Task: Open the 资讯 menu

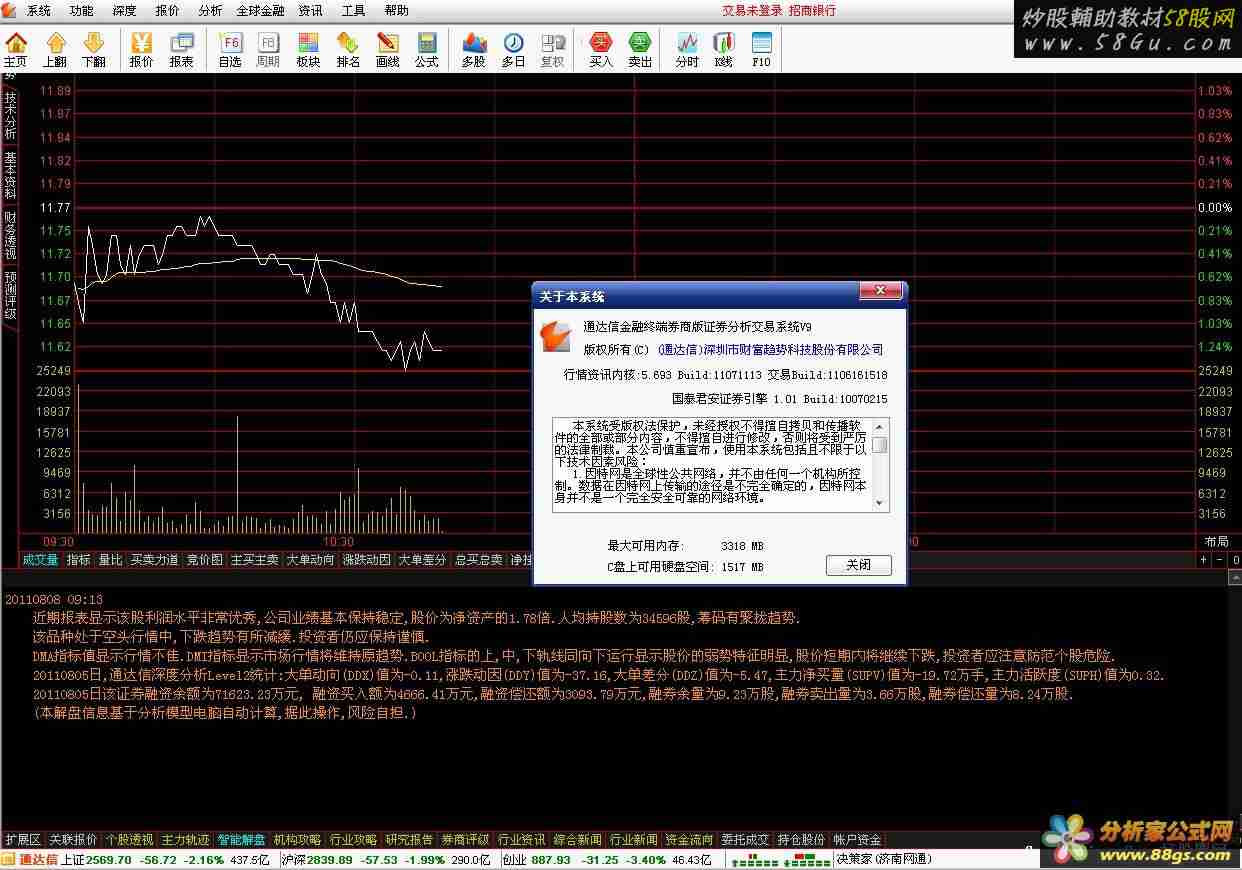Action: click(310, 10)
